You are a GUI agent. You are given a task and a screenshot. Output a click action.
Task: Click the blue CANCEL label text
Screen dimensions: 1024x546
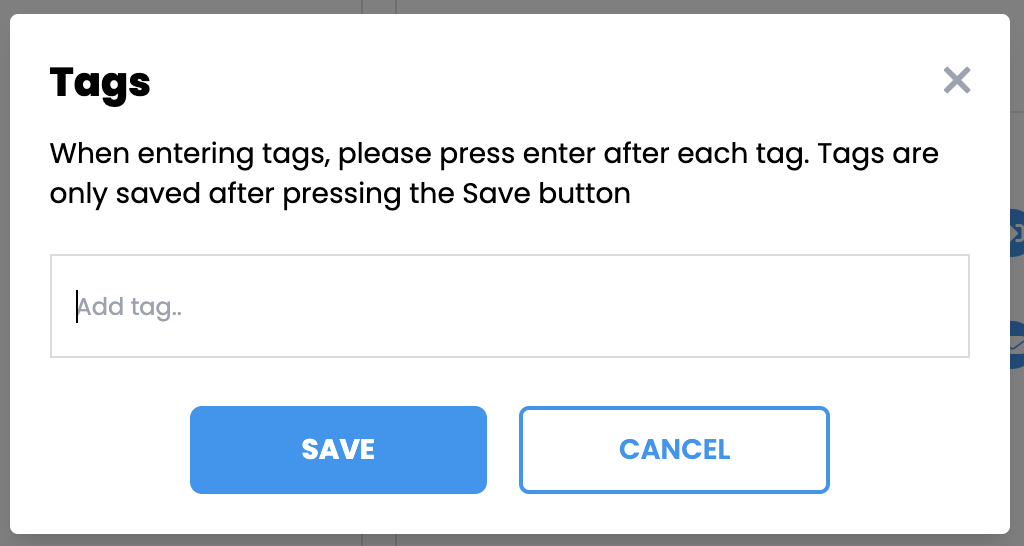(674, 450)
